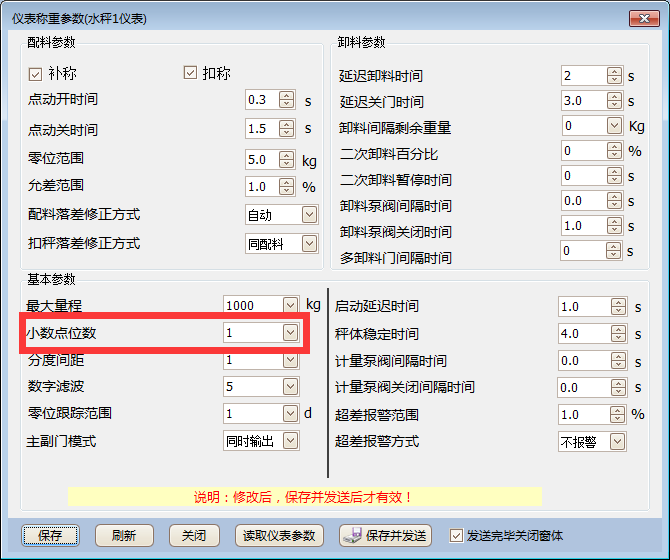Click the 关闭 button

pos(194,536)
